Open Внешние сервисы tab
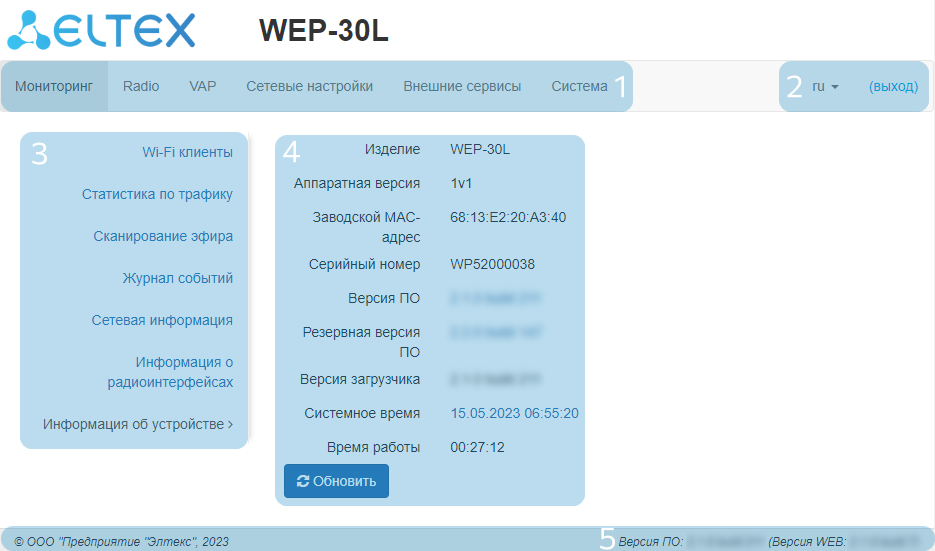 pos(462,86)
